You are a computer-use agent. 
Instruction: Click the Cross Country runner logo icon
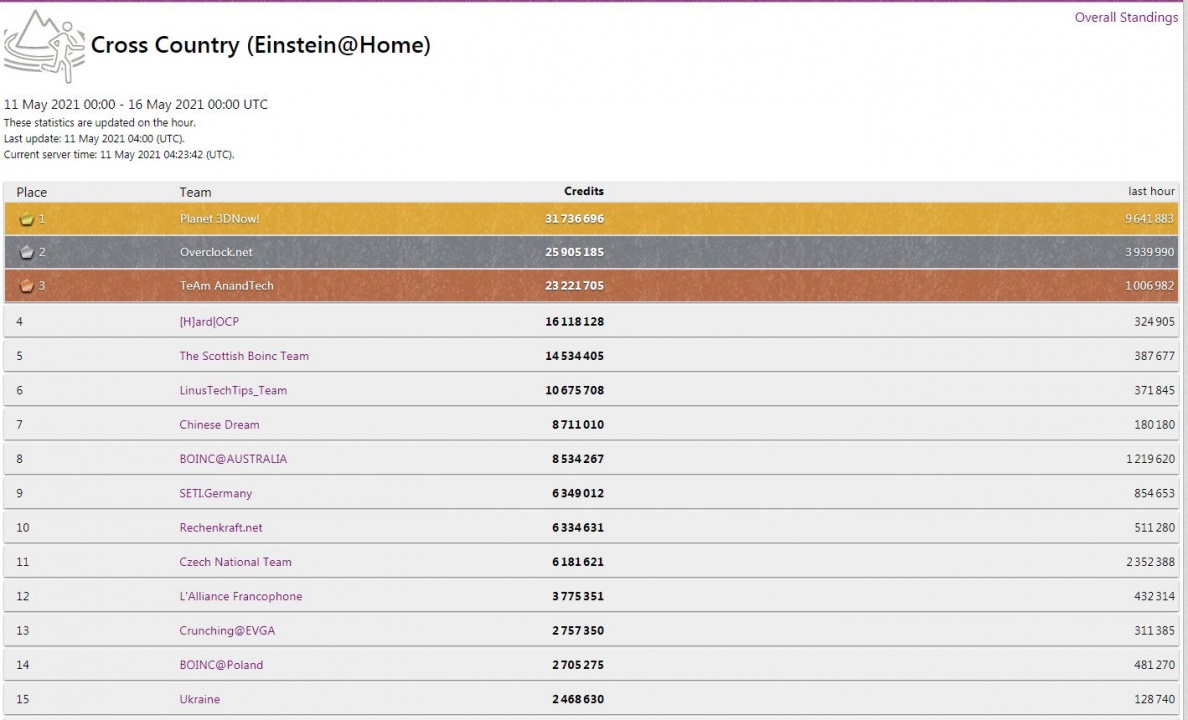44,46
